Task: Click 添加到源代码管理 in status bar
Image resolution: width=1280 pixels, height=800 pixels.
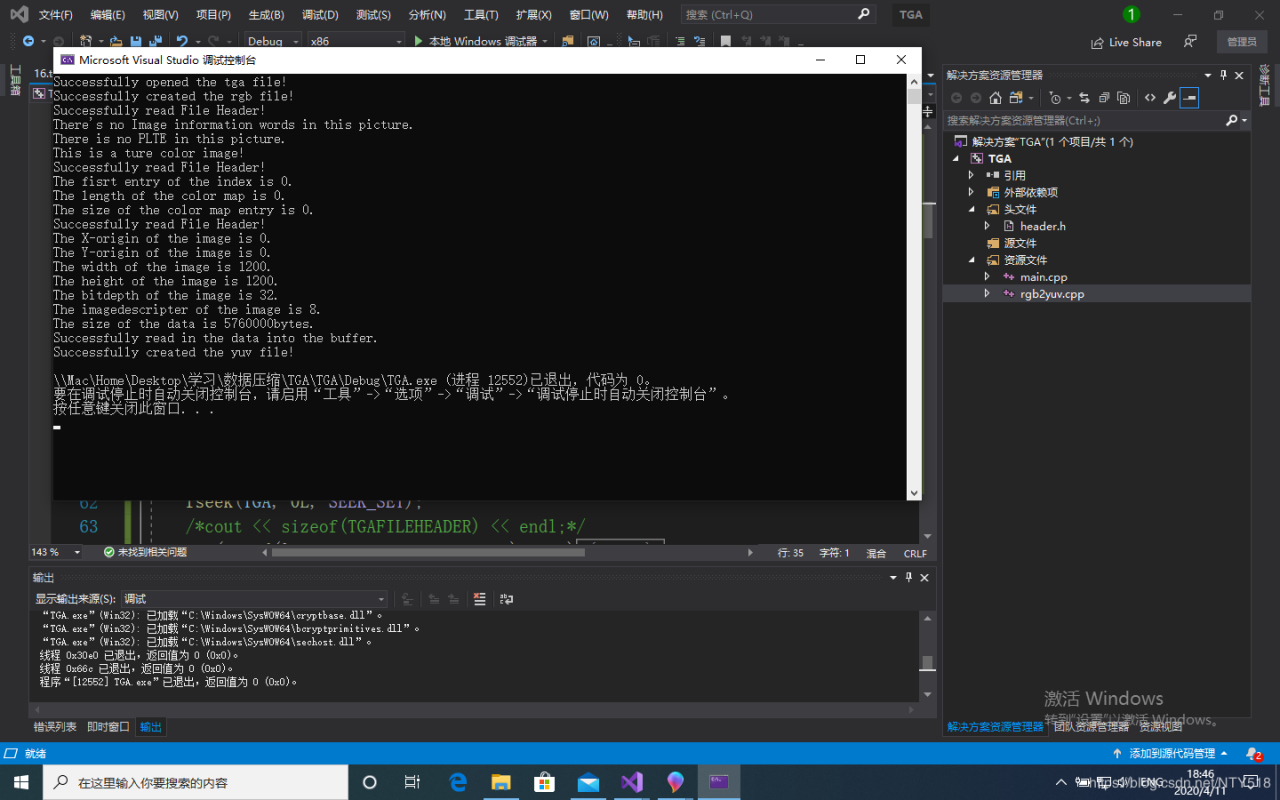Action: pos(1169,753)
